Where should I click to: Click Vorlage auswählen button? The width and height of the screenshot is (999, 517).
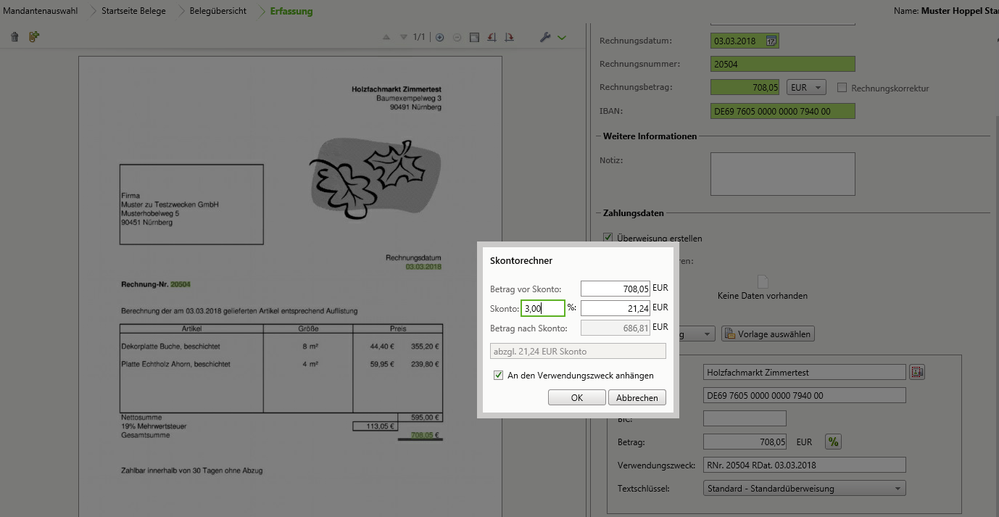tap(768, 334)
